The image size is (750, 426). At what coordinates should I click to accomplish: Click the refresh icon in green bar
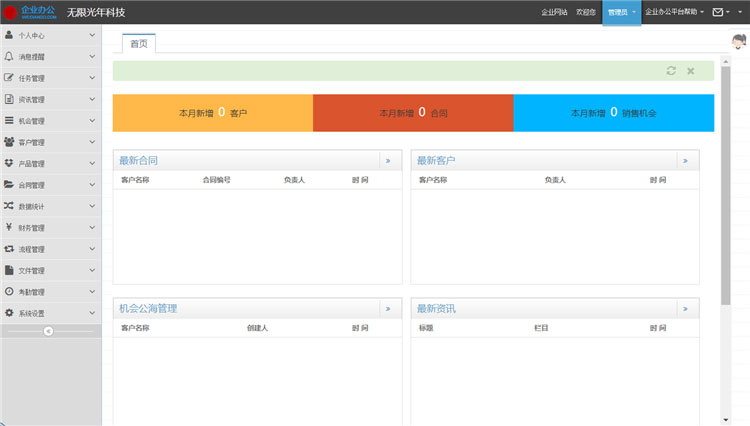671,71
